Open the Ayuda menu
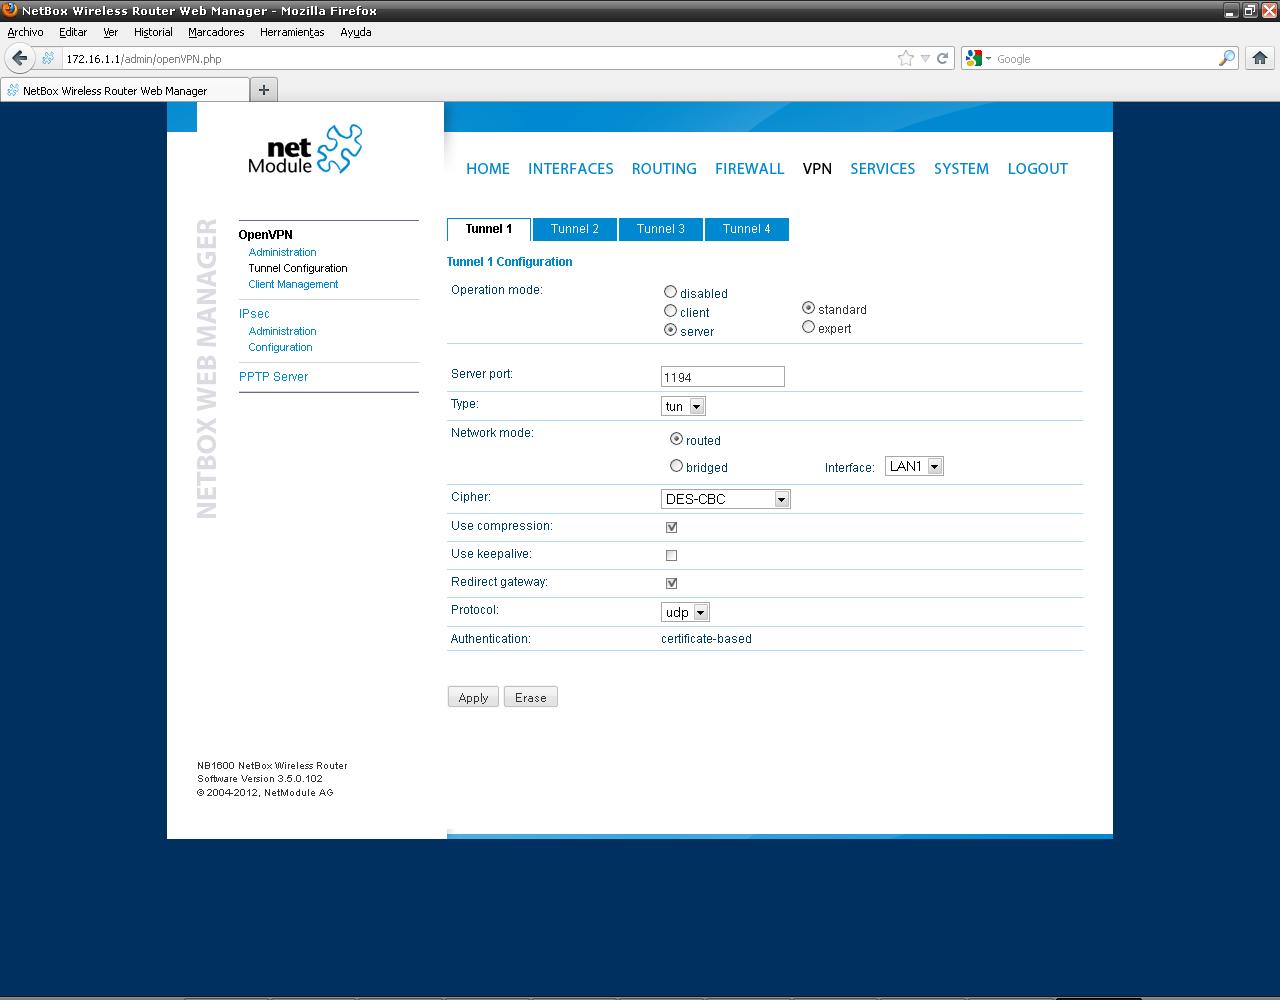The image size is (1280, 1000). pos(356,32)
